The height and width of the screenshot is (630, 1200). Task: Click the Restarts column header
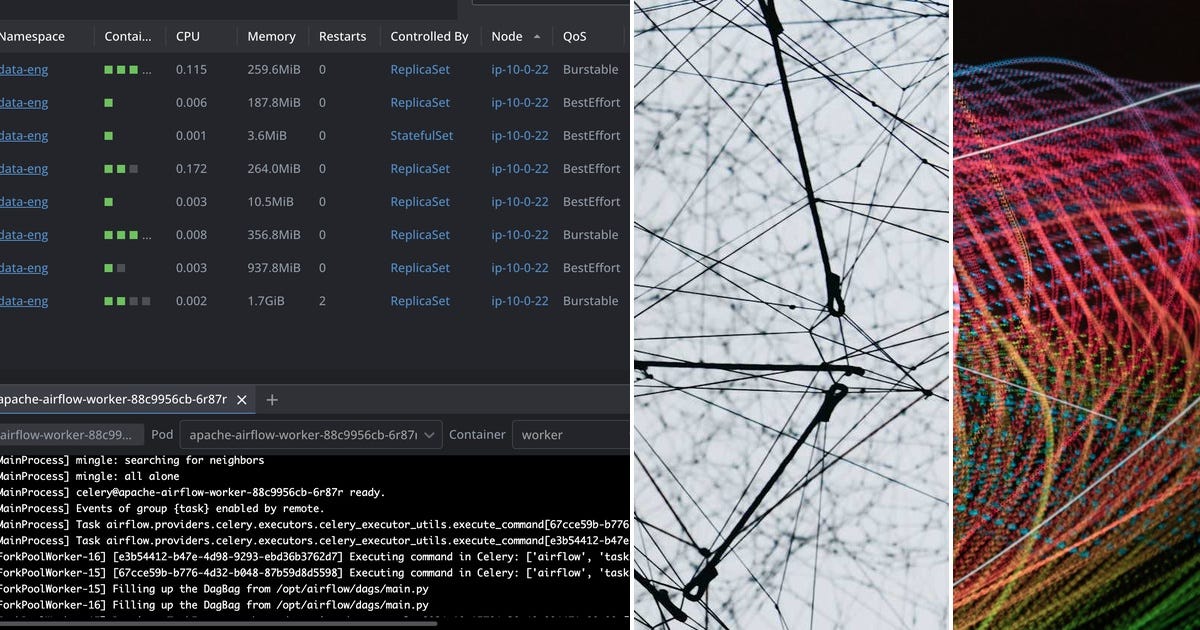click(342, 36)
